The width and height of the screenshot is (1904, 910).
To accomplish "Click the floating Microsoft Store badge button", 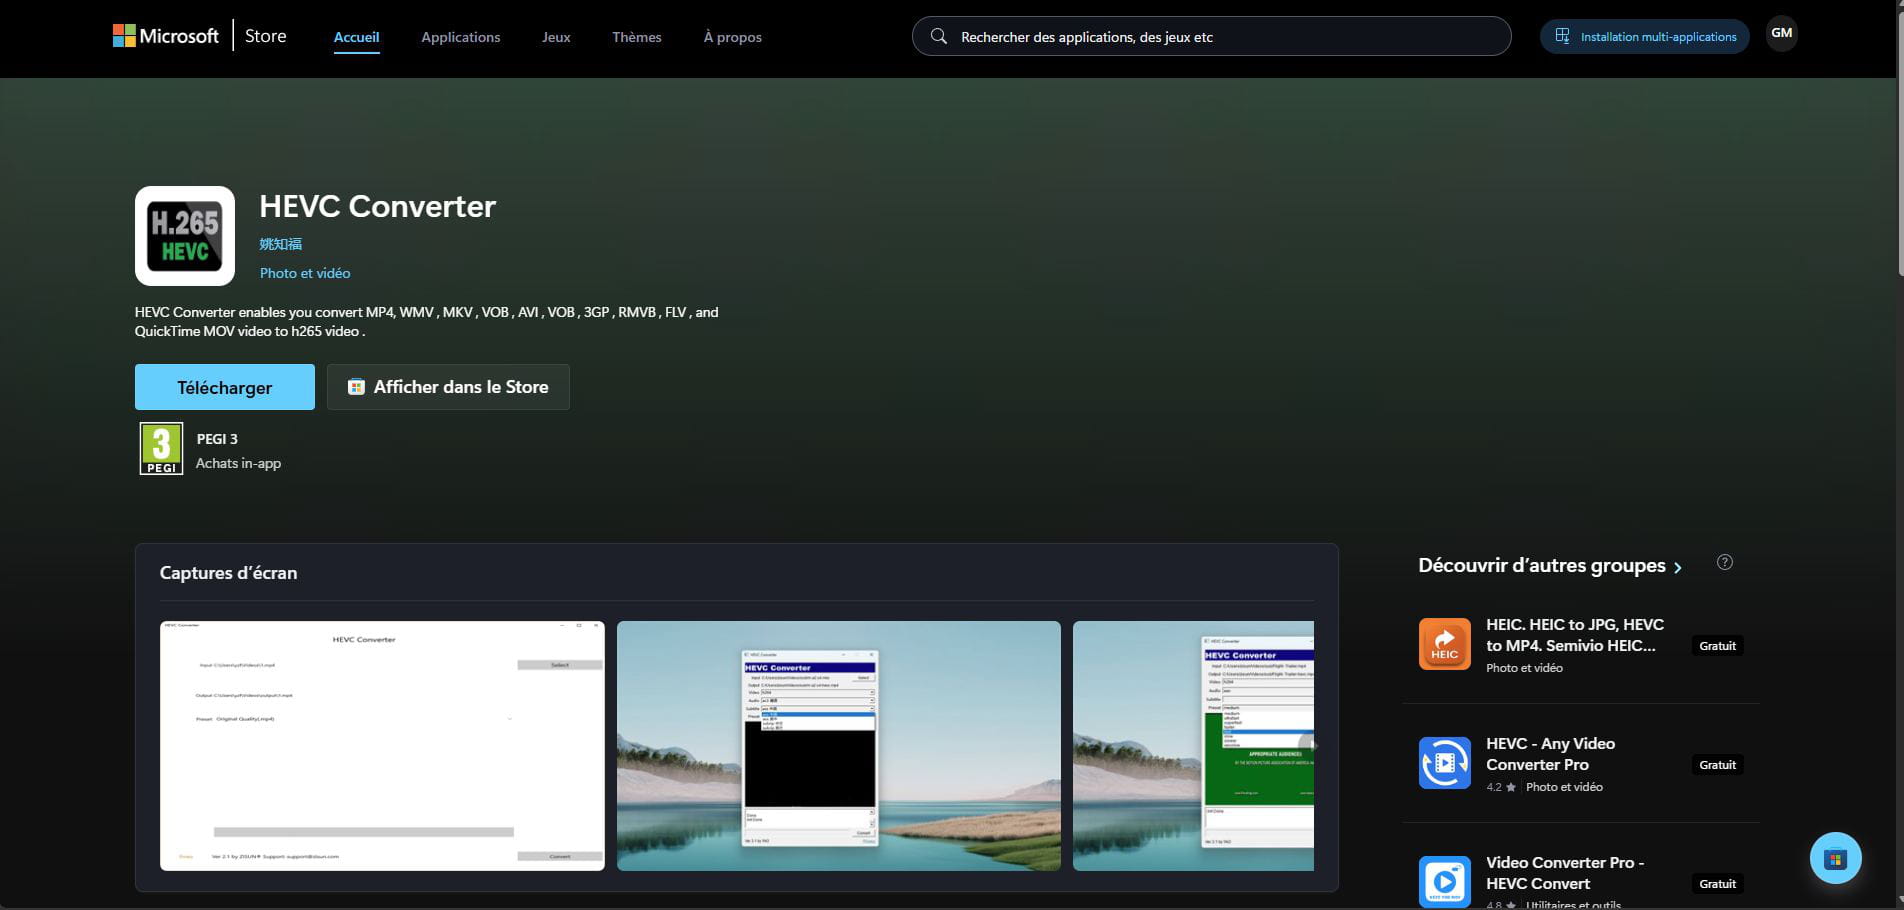I will tap(1836, 858).
